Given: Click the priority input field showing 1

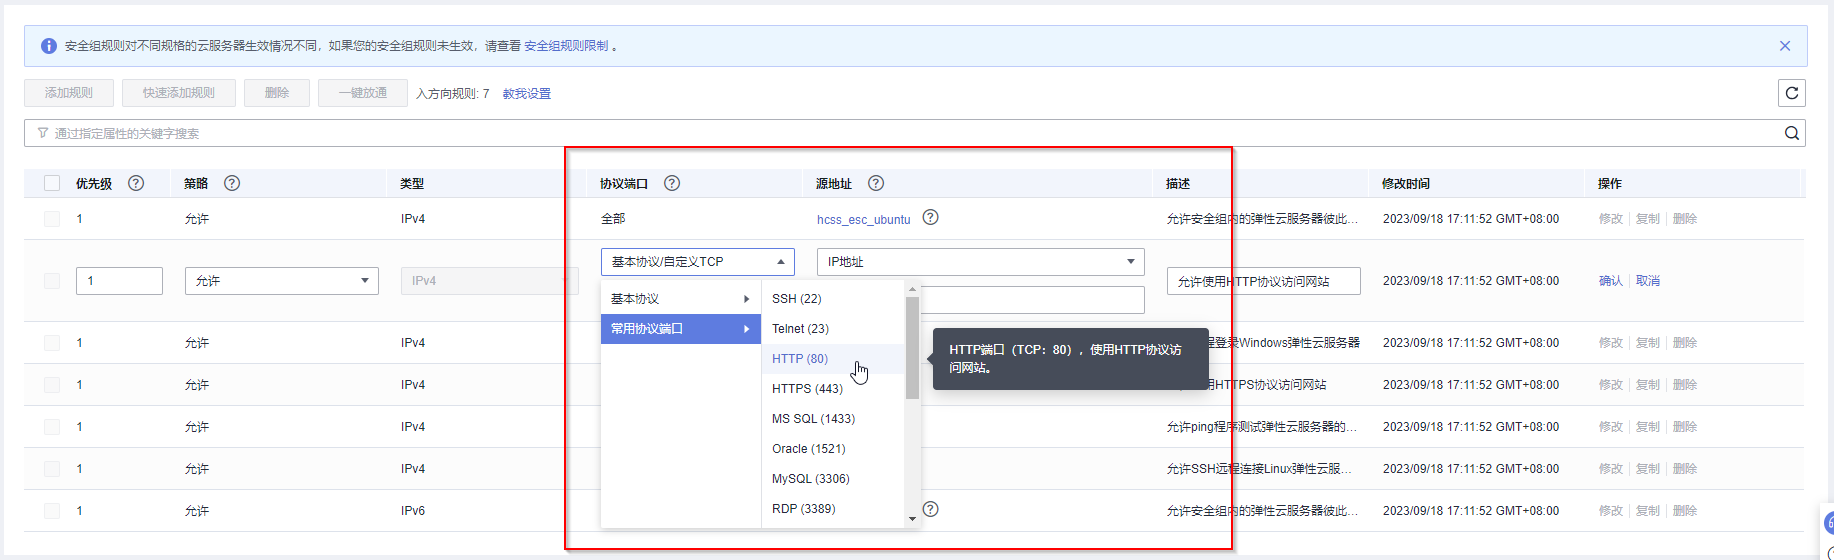Looking at the screenshot, I should point(119,281).
